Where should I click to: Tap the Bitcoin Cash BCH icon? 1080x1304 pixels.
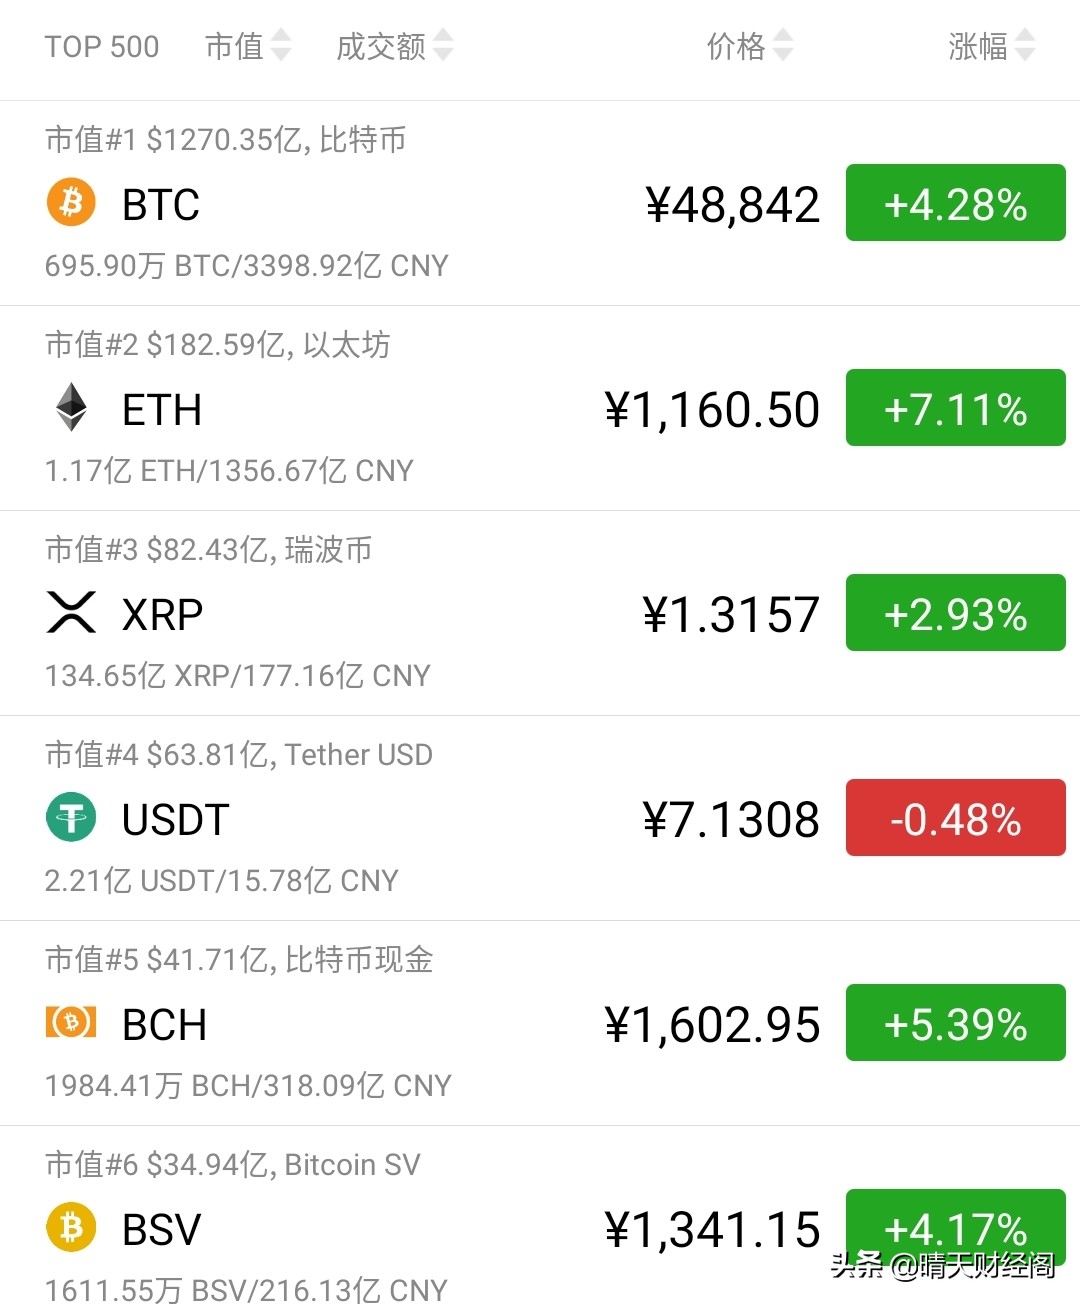pyautogui.click(x=71, y=1023)
